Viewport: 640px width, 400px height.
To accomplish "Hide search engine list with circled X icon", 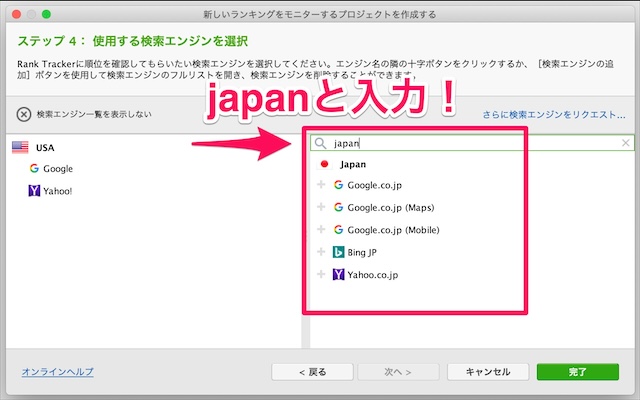I will [24, 114].
